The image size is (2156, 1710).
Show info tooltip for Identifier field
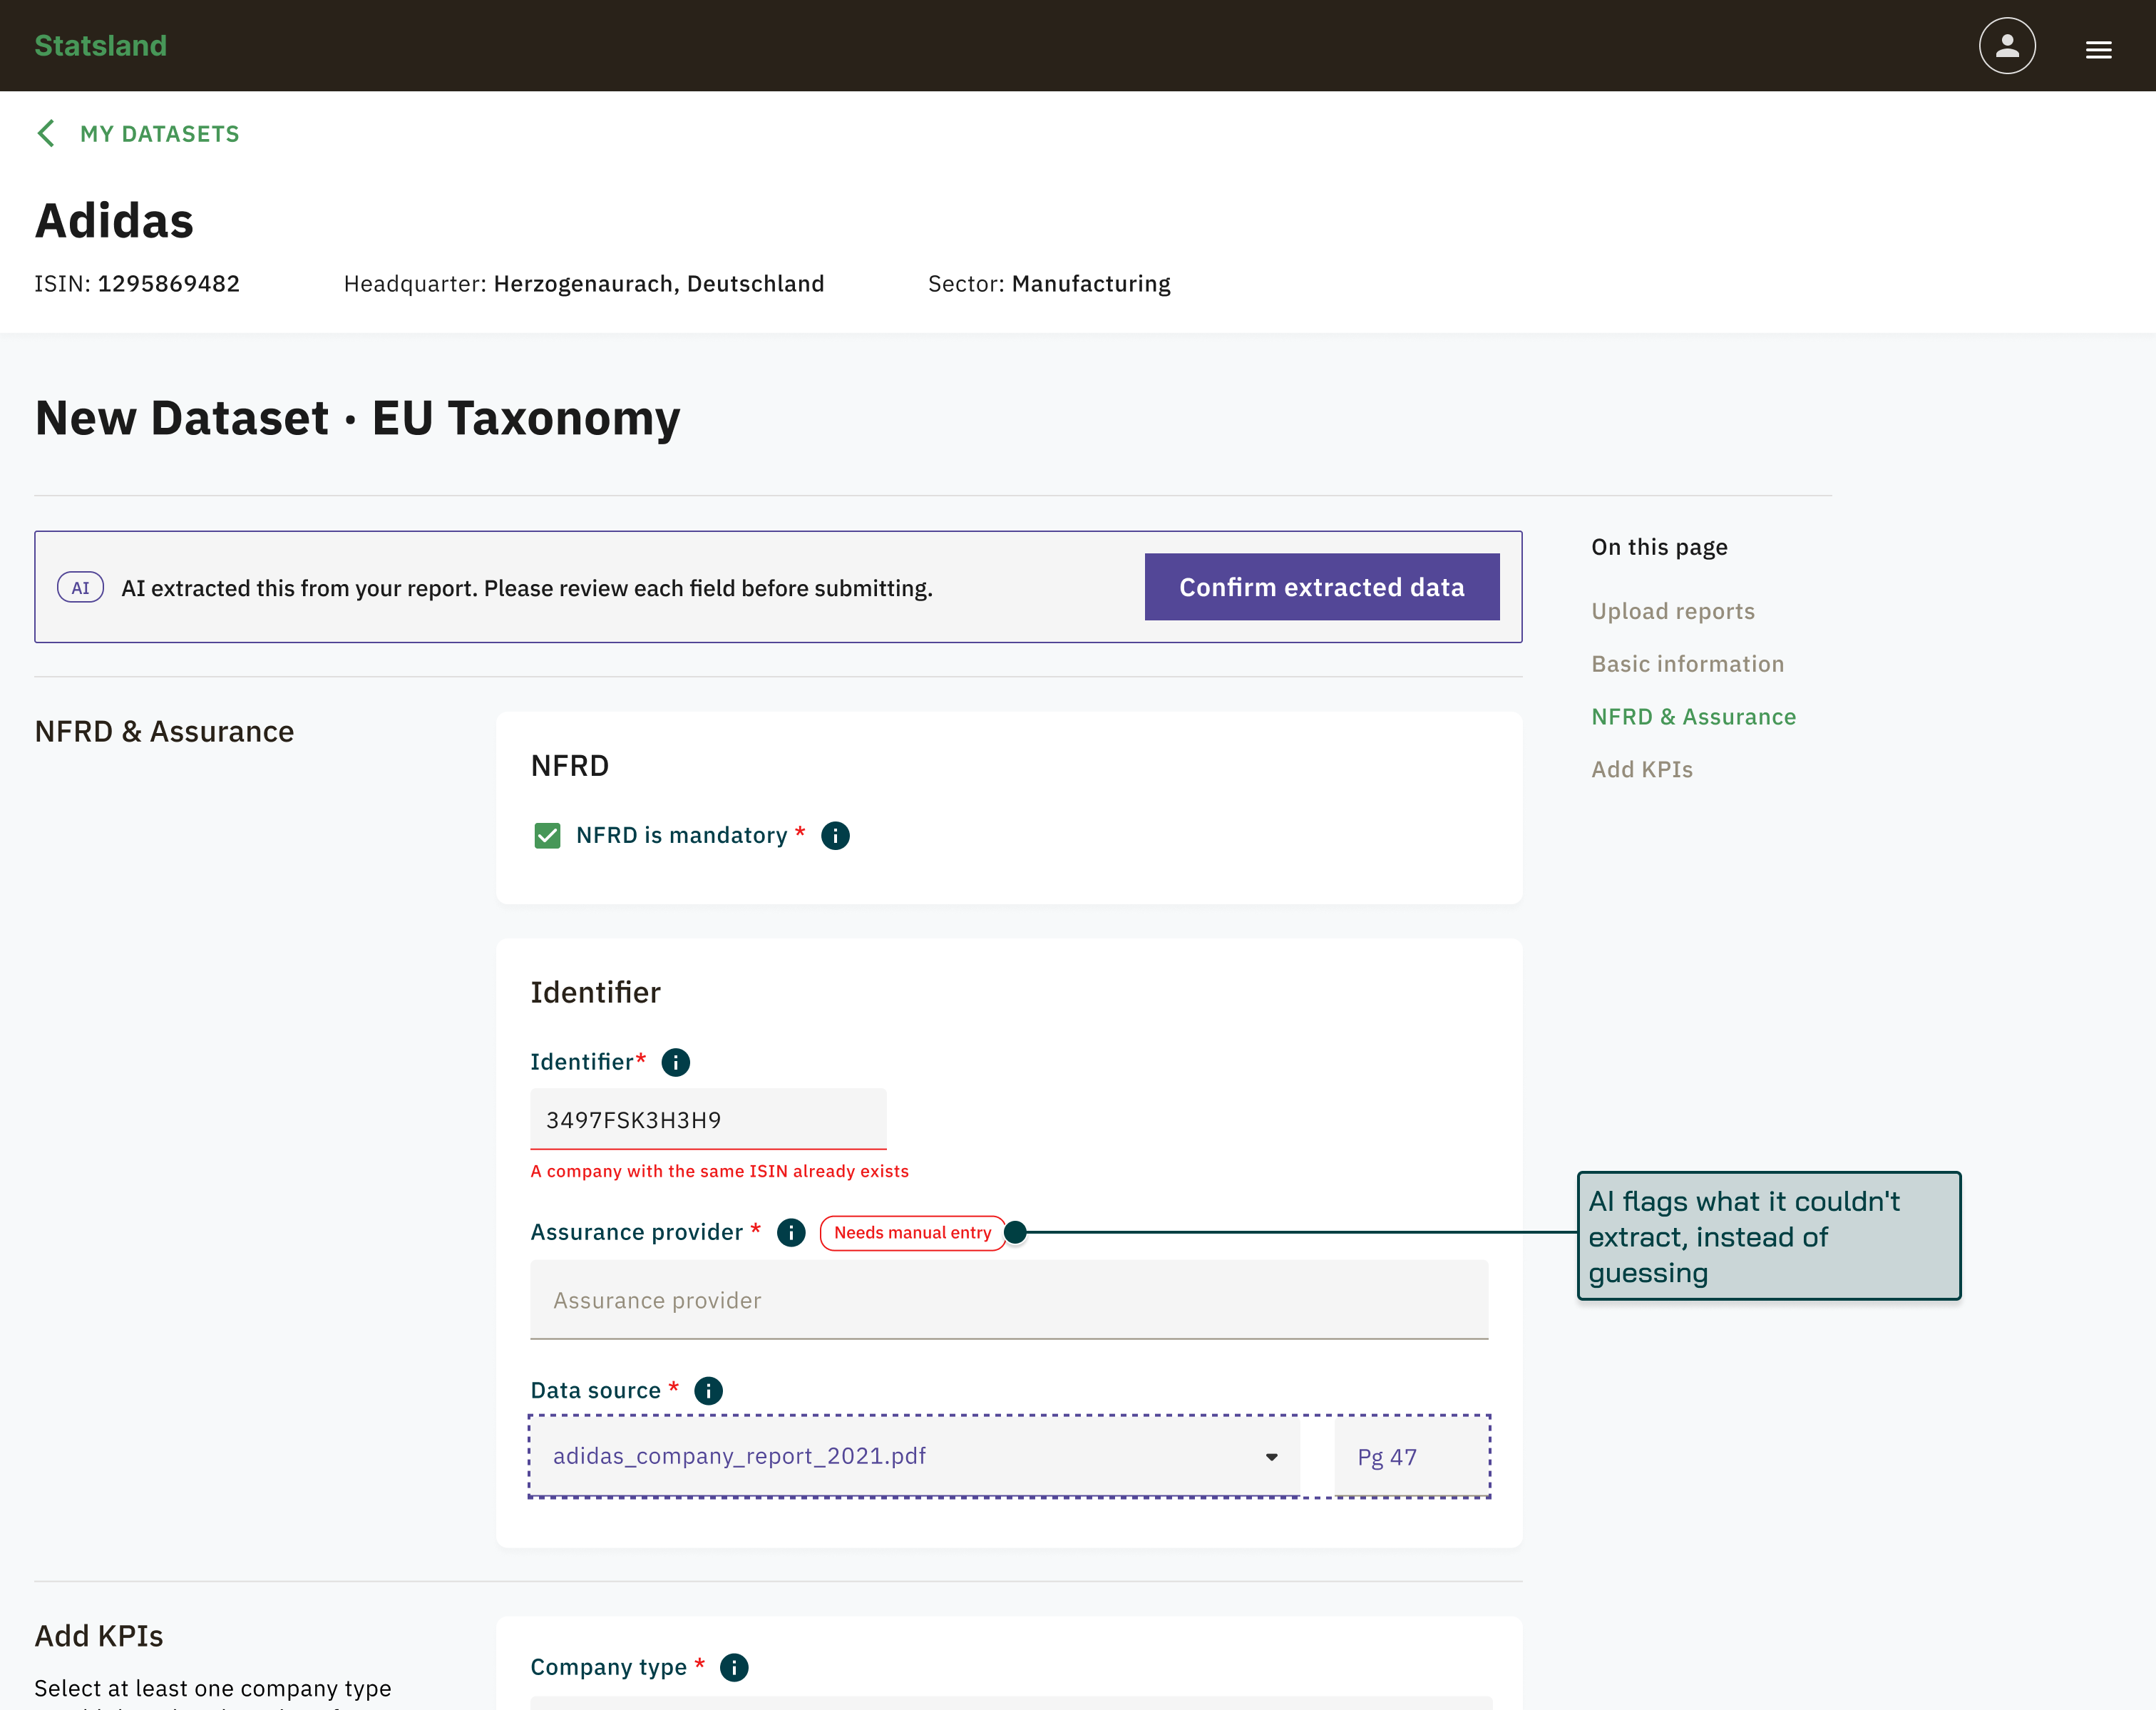pos(675,1062)
